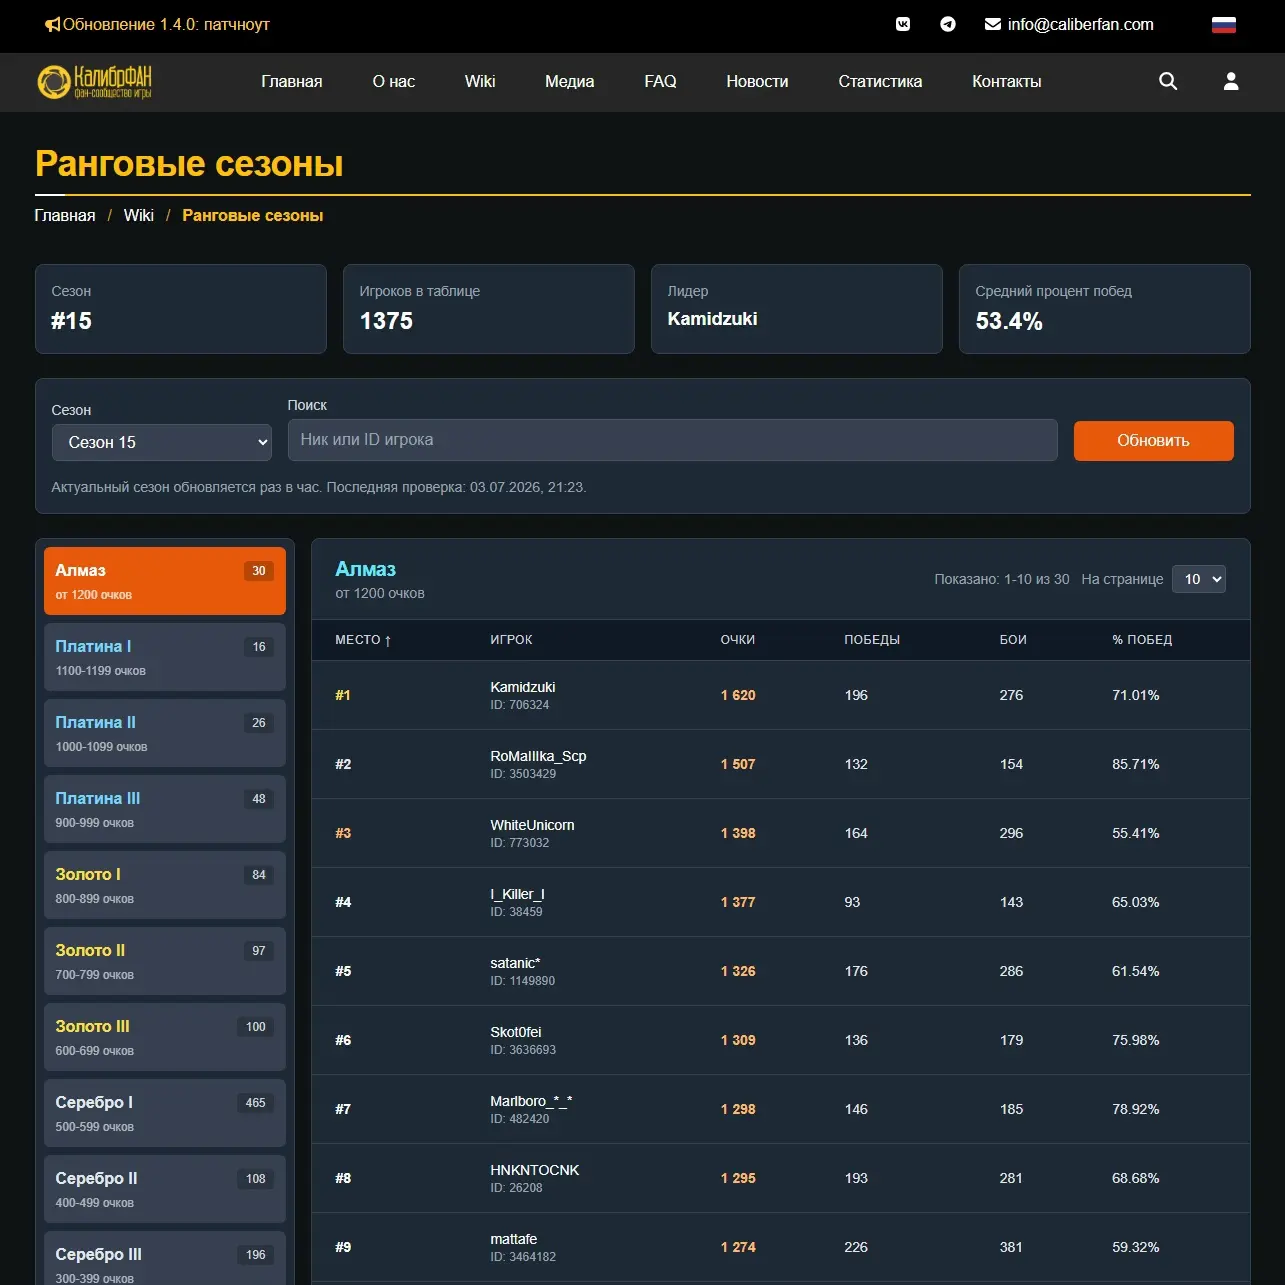The image size is (1285, 1285).
Task: Click the КалибрФАН site logo
Action: [94, 81]
